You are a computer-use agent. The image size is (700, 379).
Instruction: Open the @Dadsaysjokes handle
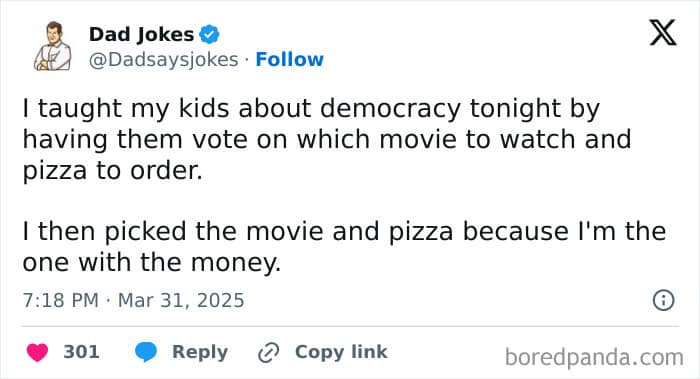[163, 60]
